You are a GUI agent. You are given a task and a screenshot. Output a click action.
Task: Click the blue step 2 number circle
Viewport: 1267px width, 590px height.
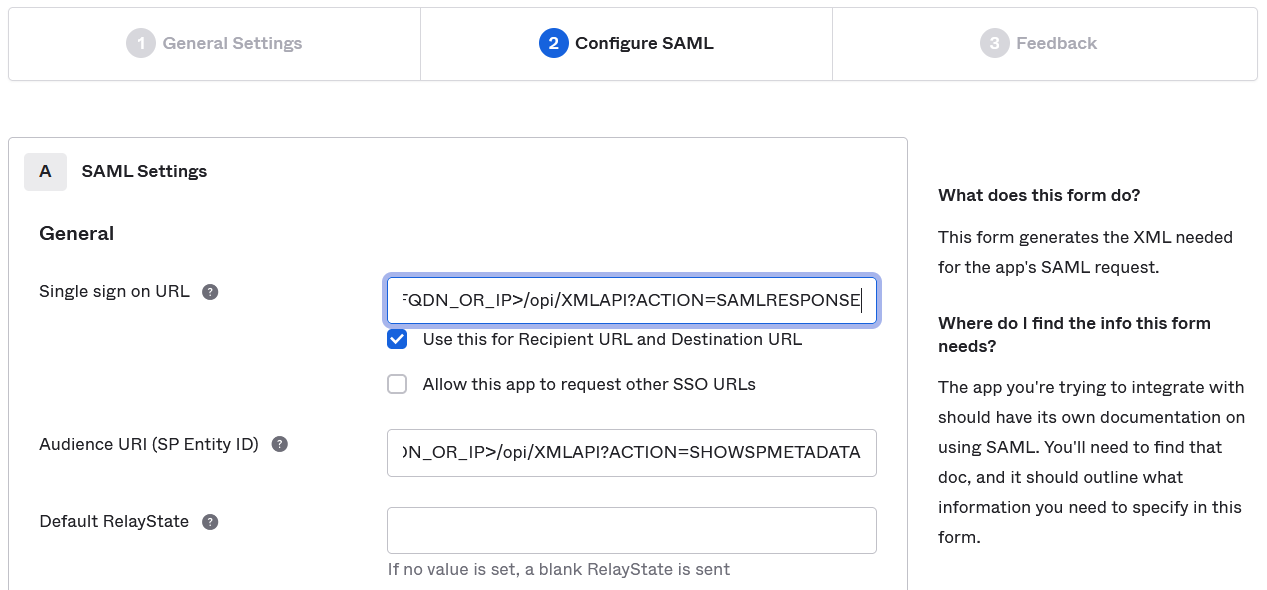point(553,43)
